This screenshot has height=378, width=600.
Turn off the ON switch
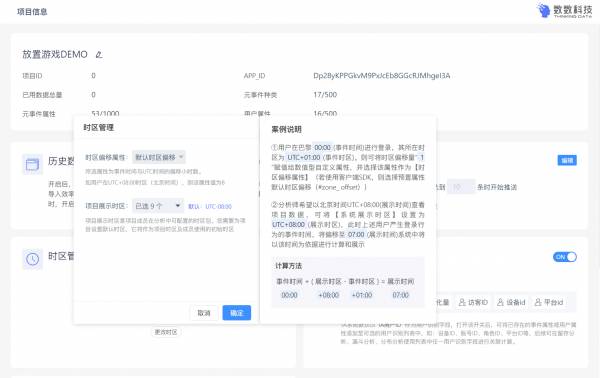point(565,257)
